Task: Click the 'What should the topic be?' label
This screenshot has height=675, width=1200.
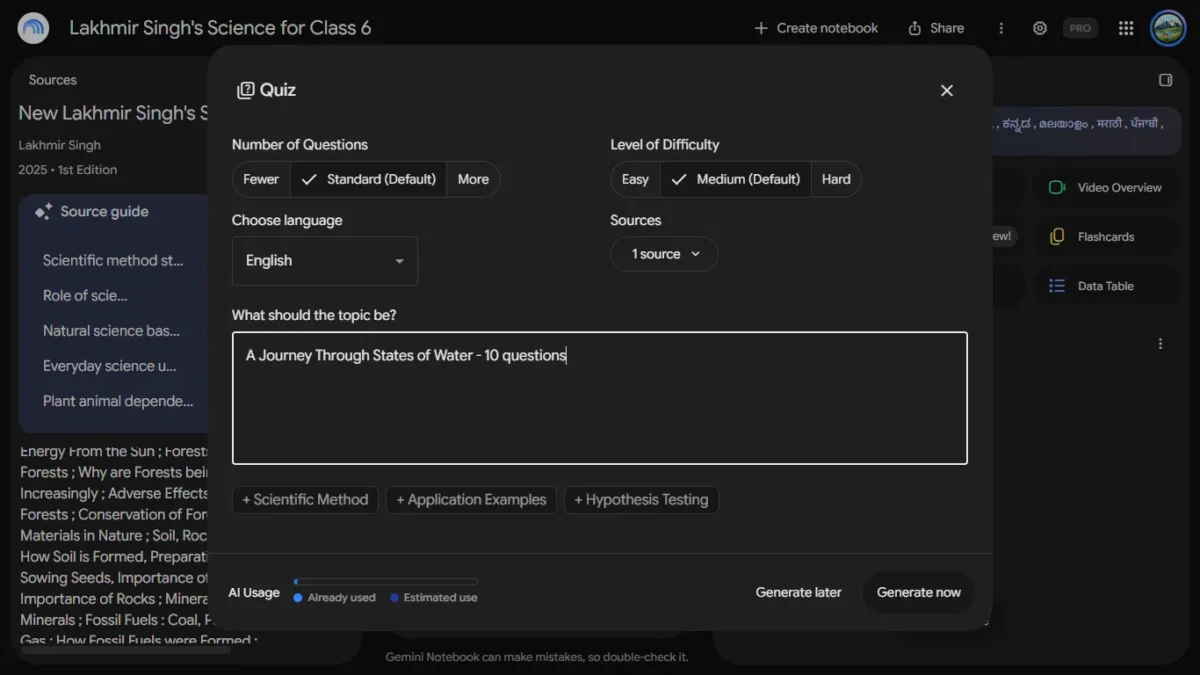Action: (x=314, y=315)
